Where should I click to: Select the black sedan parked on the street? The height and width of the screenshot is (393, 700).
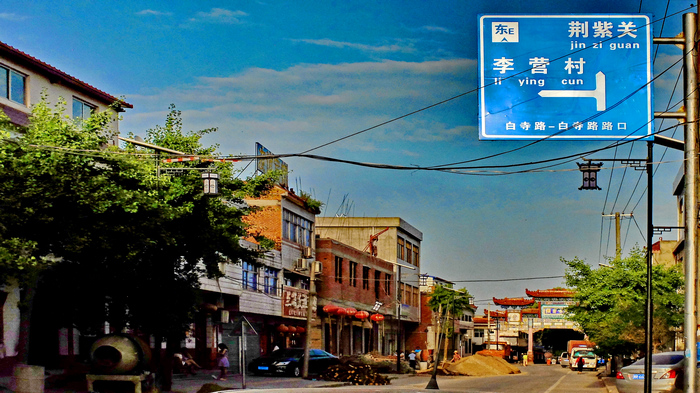[293, 362]
